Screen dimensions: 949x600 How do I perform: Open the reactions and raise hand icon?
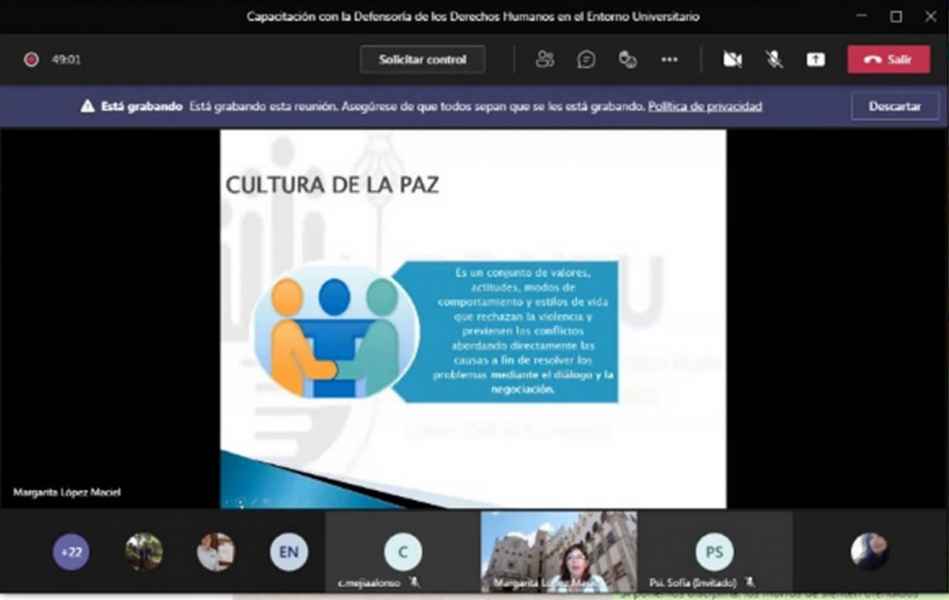(x=628, y=60)
